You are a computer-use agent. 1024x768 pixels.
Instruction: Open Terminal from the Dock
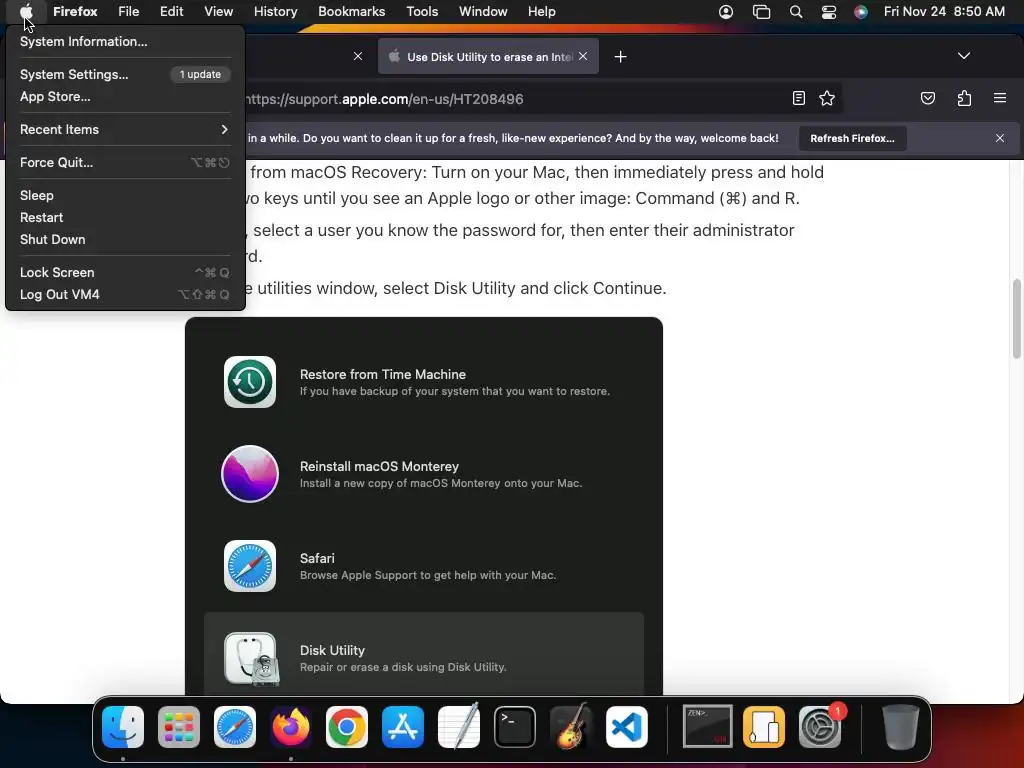[515, 727]
